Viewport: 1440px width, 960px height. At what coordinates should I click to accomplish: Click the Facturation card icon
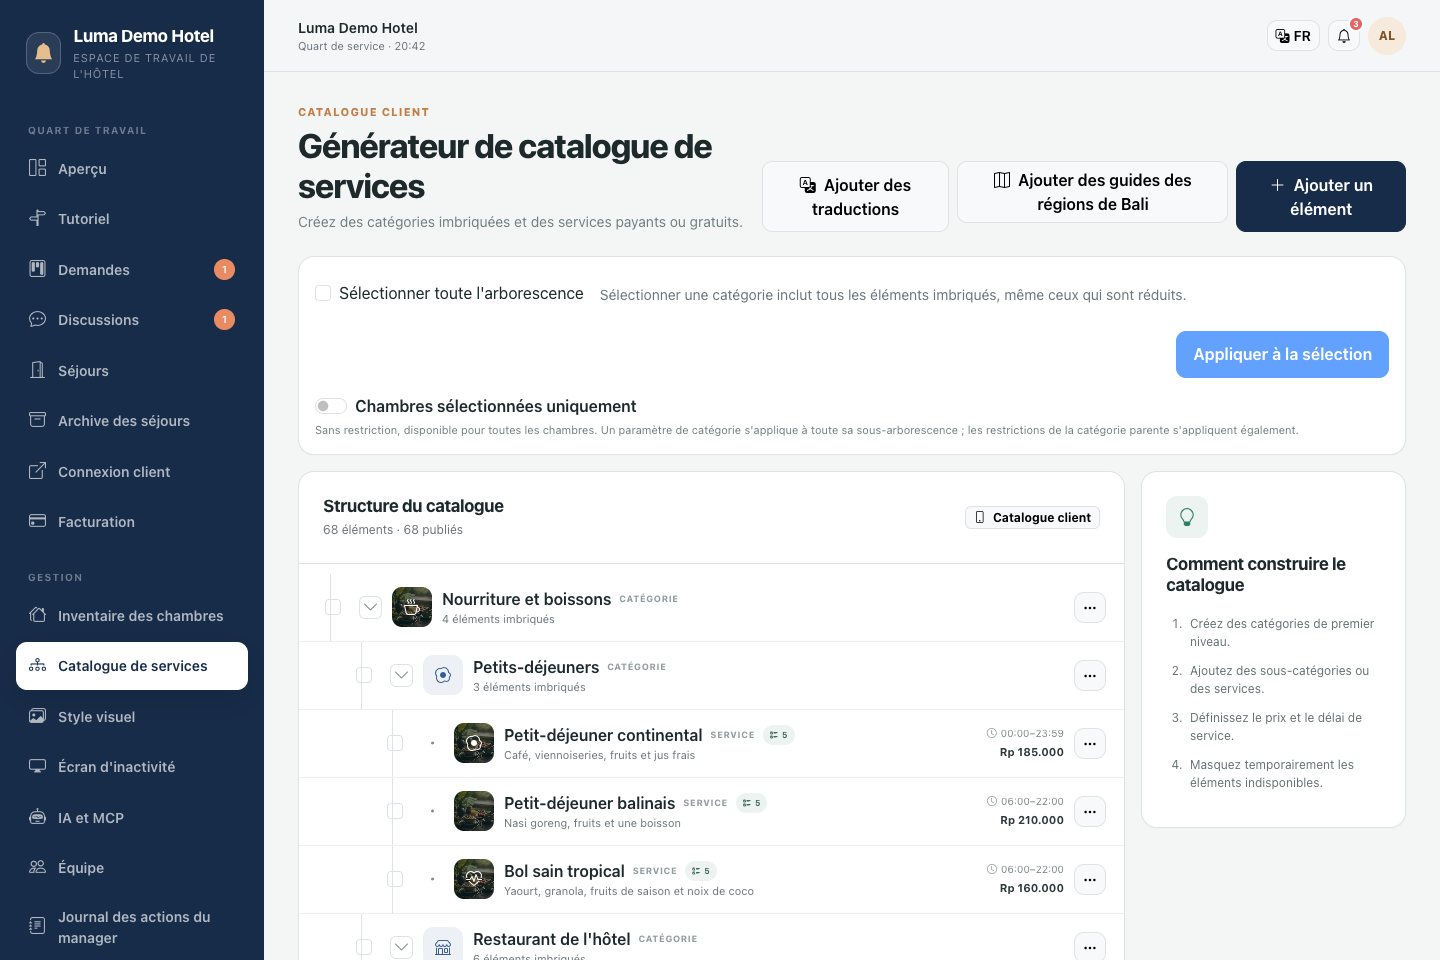coord(37,521)
